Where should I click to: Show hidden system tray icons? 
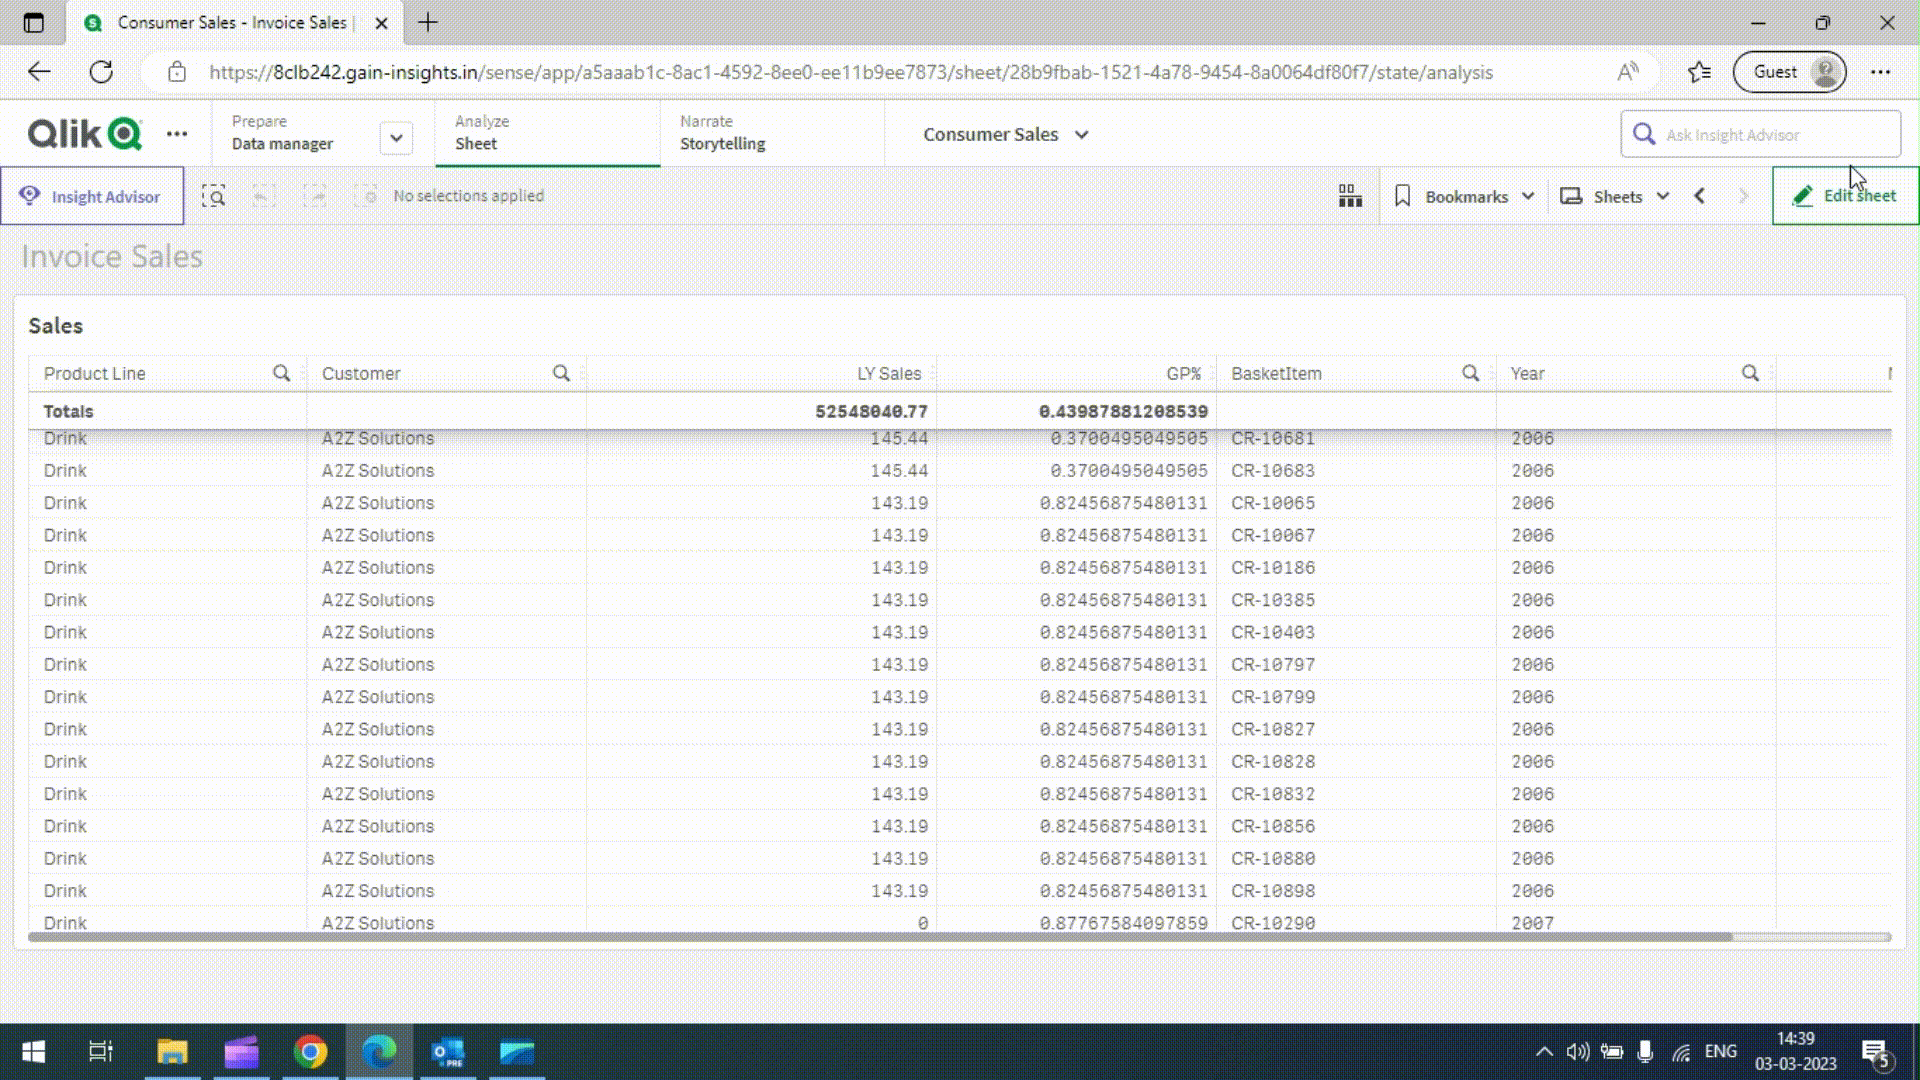pos(1544,1052)
